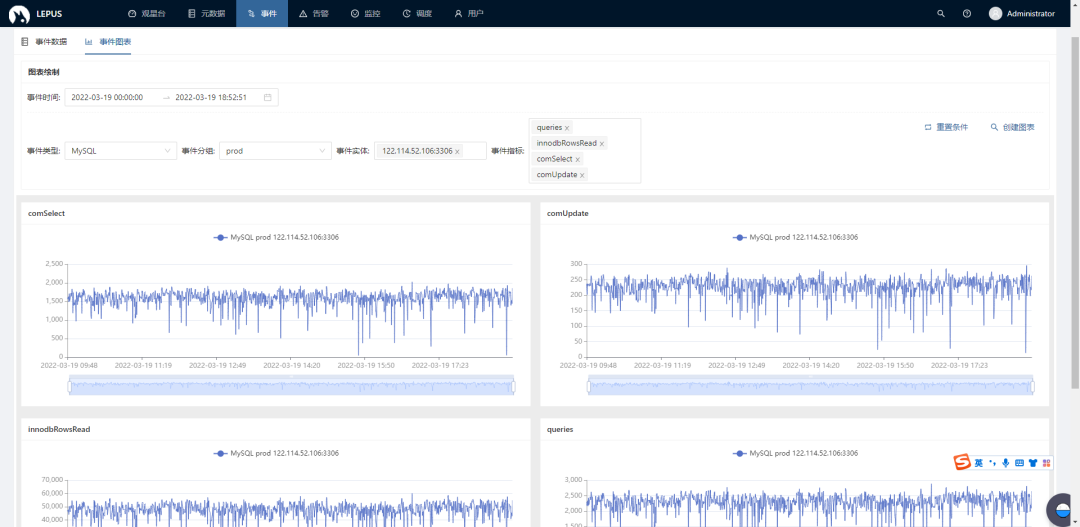Open the 监控 monitoring menu
The width and height of the screenshot is (1080, 527).
coord(365,14)
